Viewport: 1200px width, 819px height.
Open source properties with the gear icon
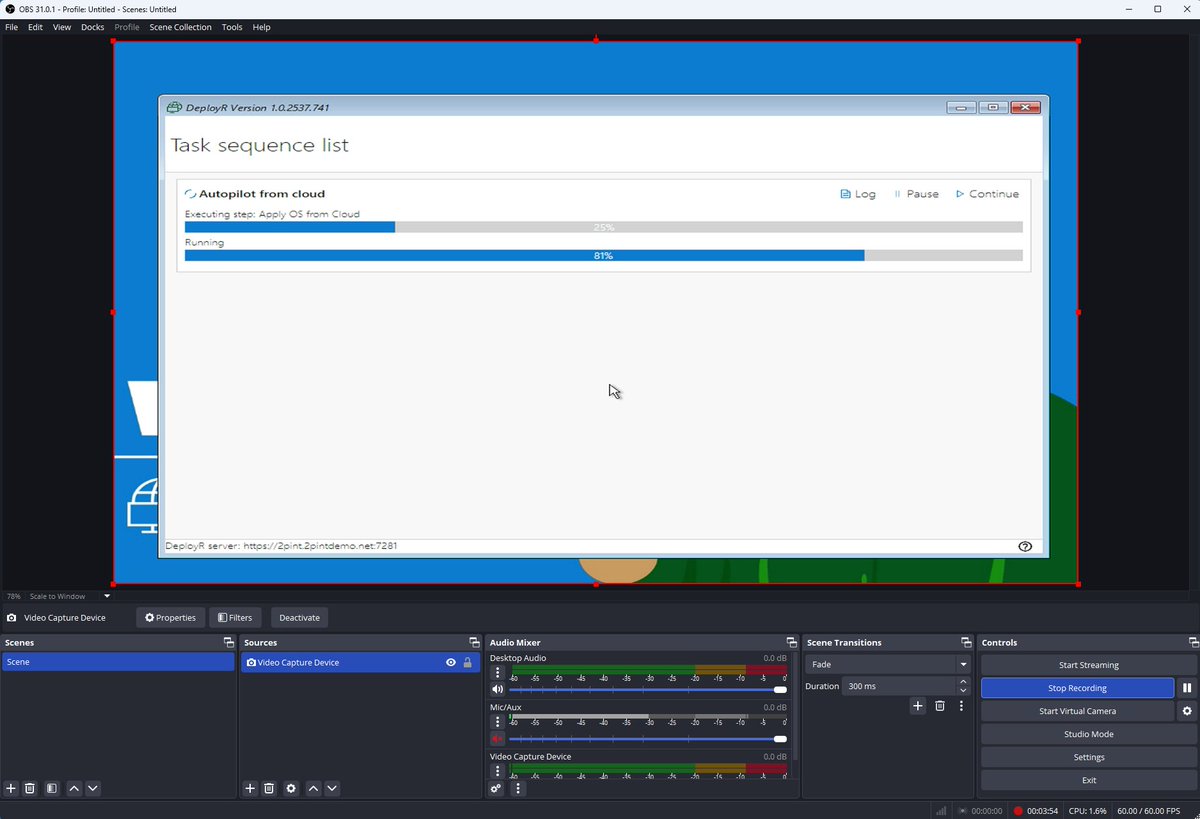290,788
